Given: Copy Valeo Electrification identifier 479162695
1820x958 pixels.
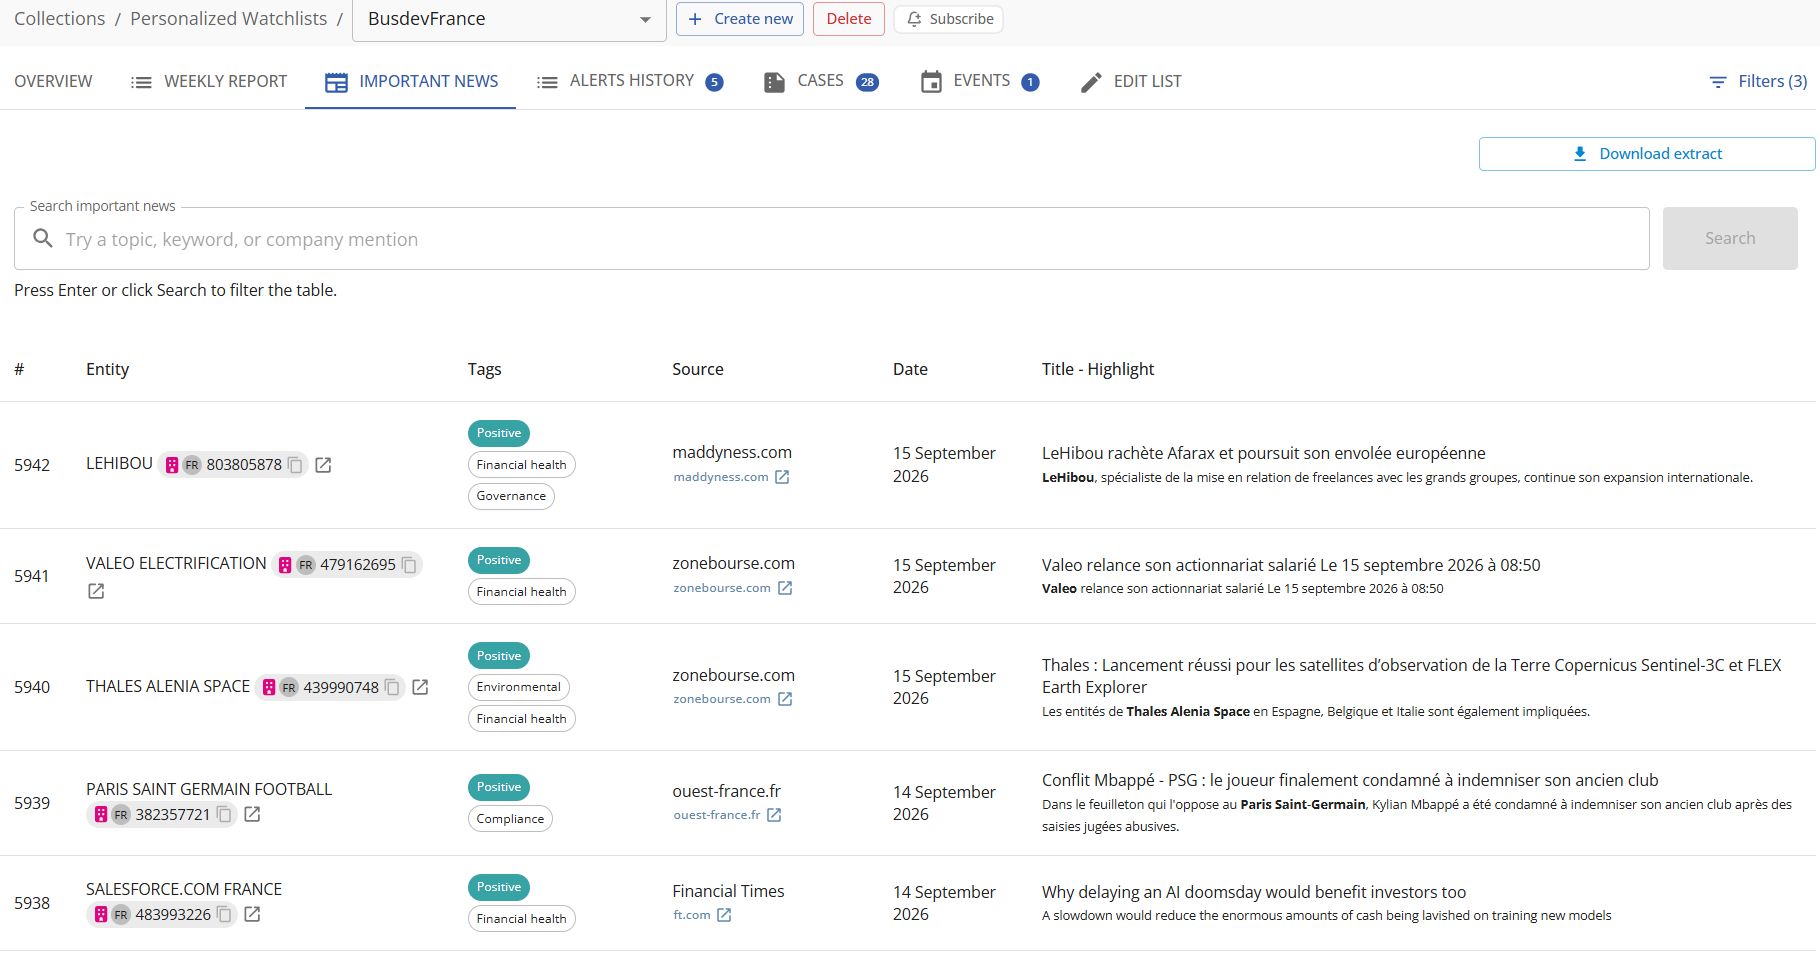Looking at the screenshot, I should coord(409,565).
